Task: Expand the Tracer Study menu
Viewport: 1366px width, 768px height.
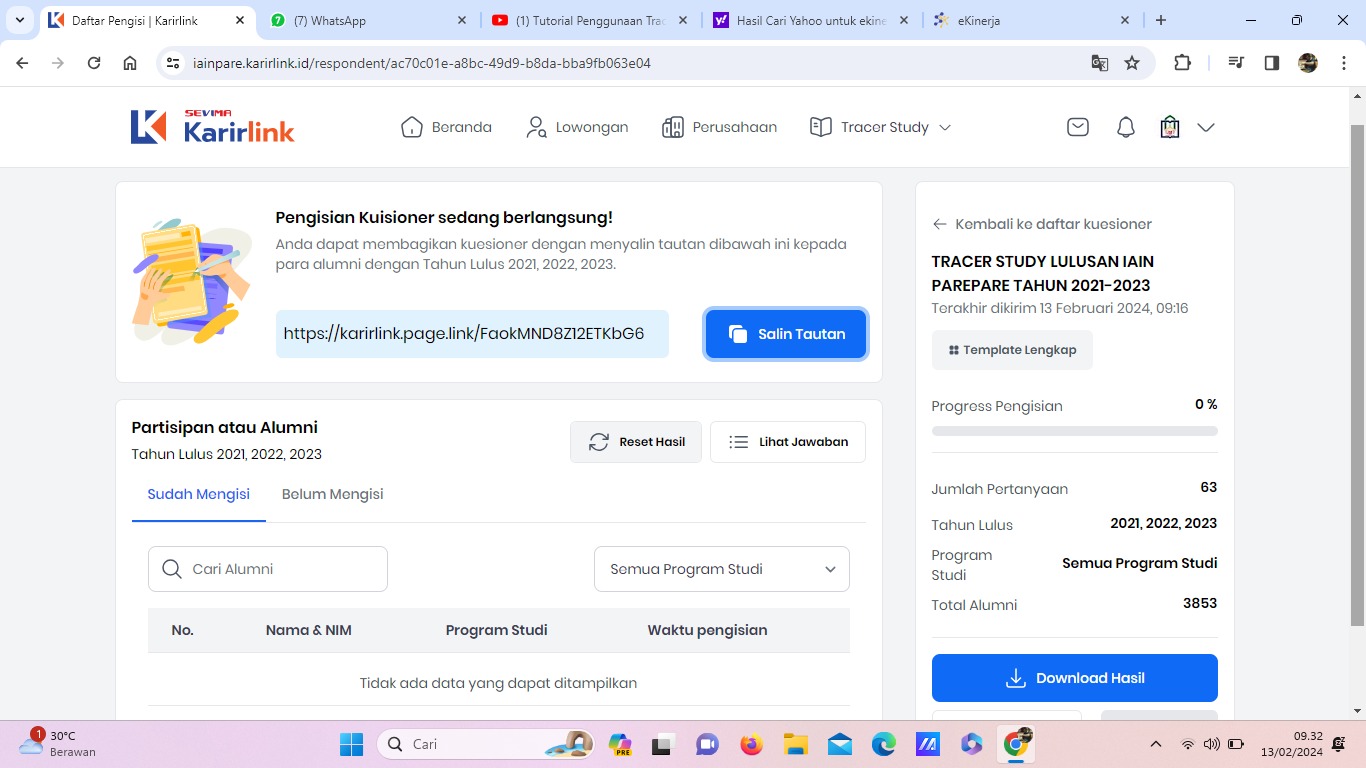Action: point(880,127)
